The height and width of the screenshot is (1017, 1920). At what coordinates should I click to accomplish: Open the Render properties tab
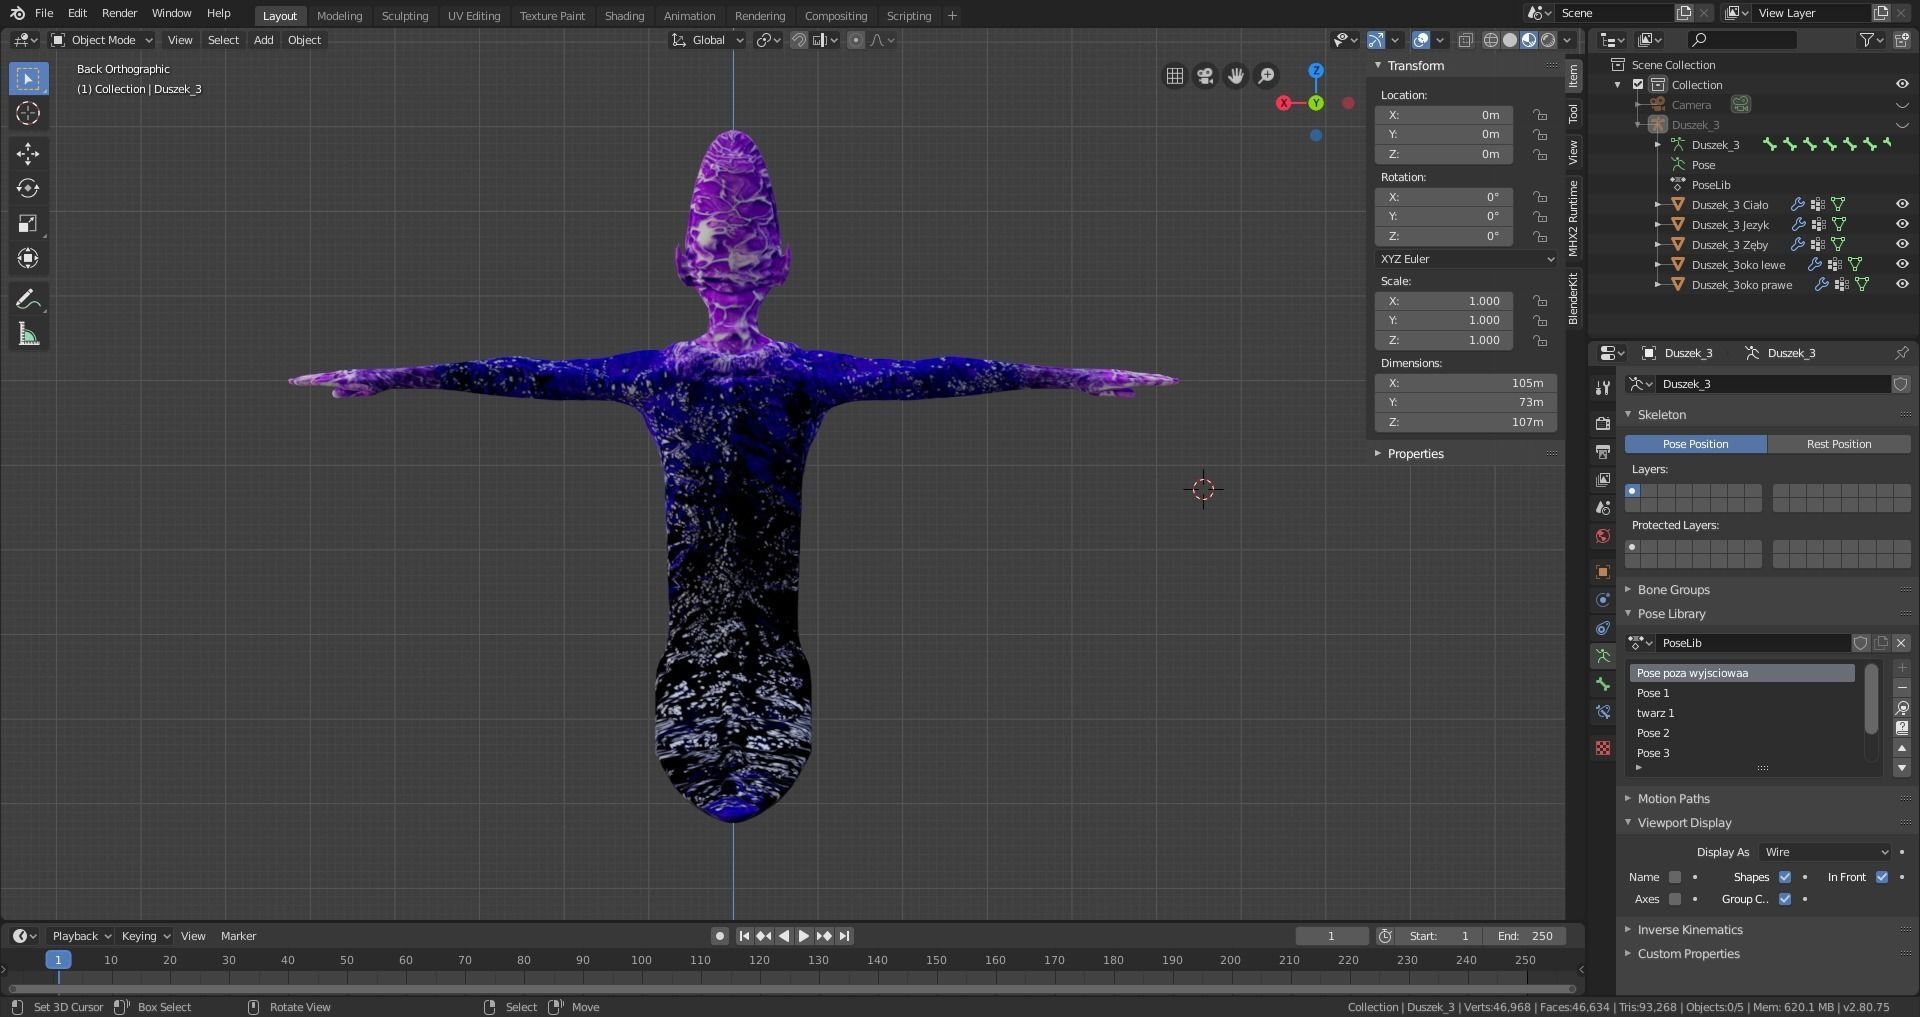click(1603, 424)
